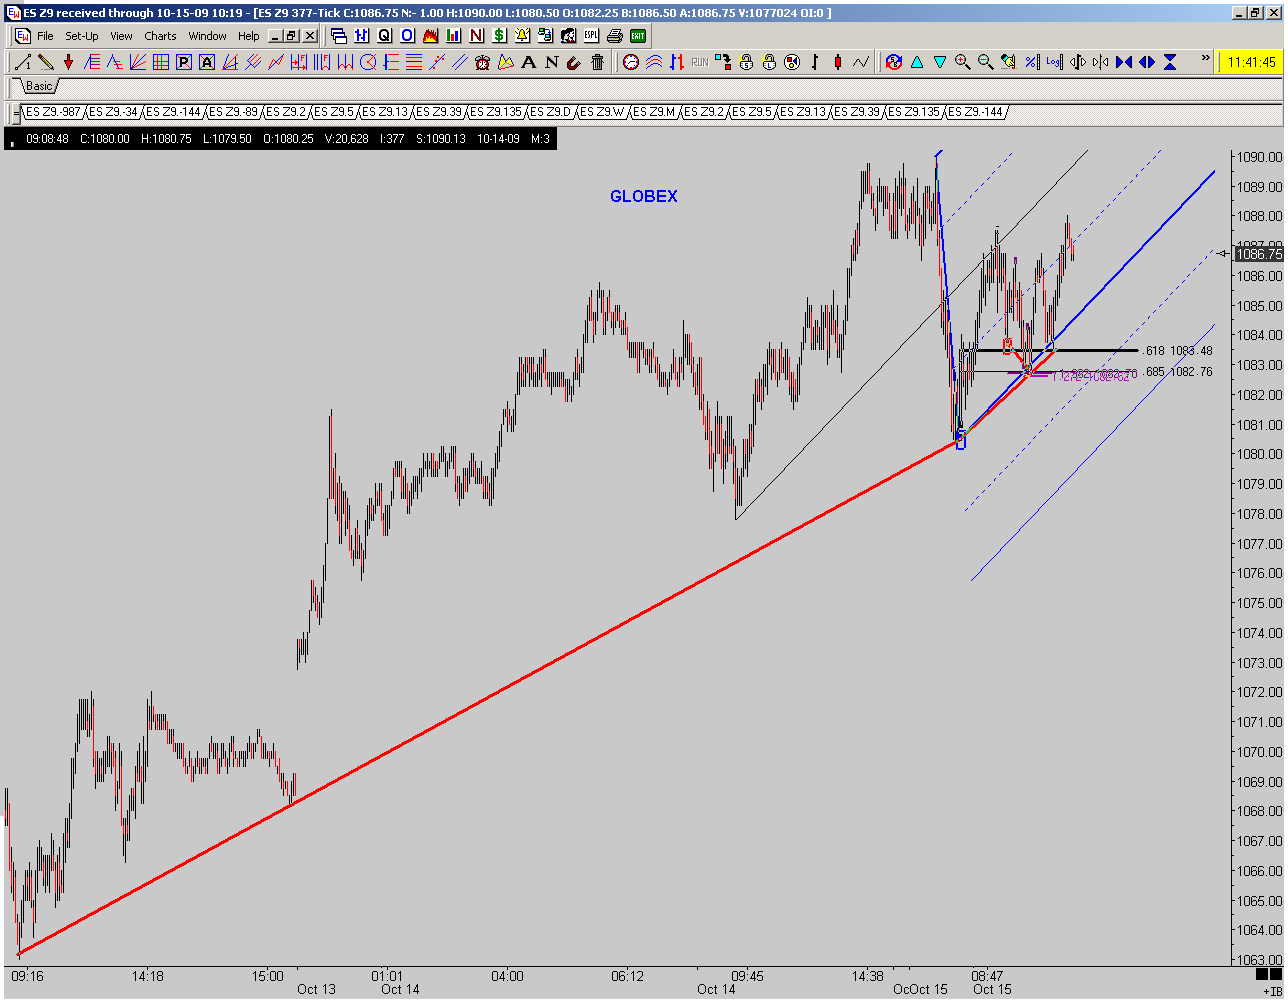This screenshot has height=1000, width=1288.
Task: Open the View menu
Action: pos(121,36)
